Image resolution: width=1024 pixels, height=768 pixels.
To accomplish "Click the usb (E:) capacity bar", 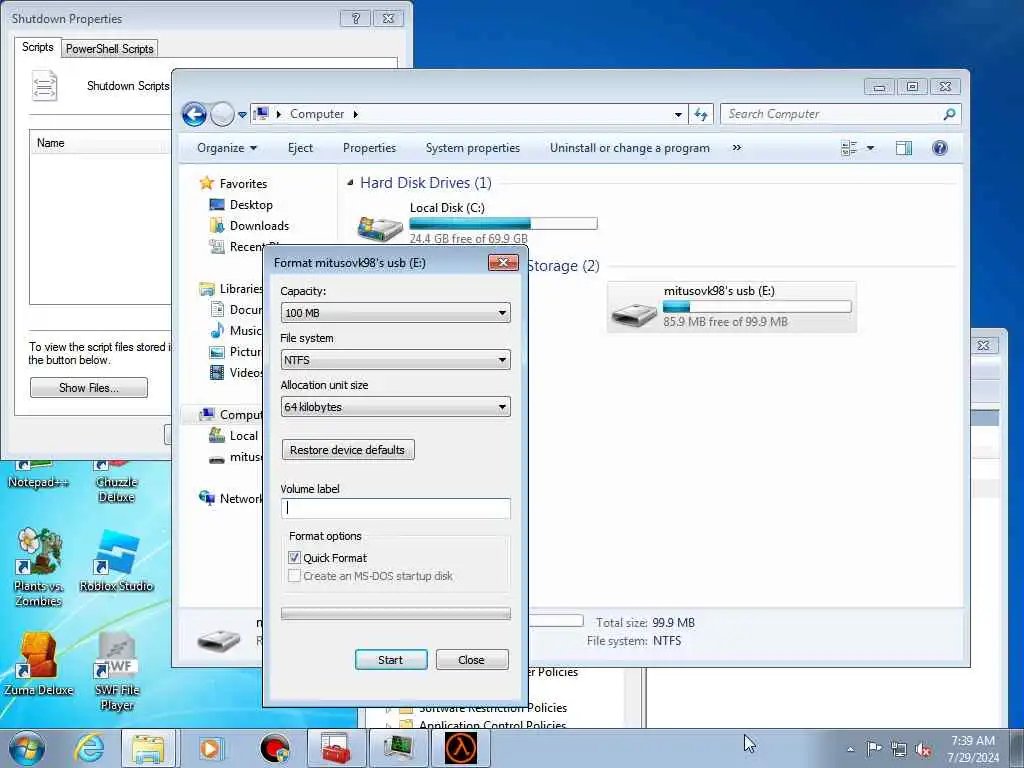I will click(x=757, y=306).
